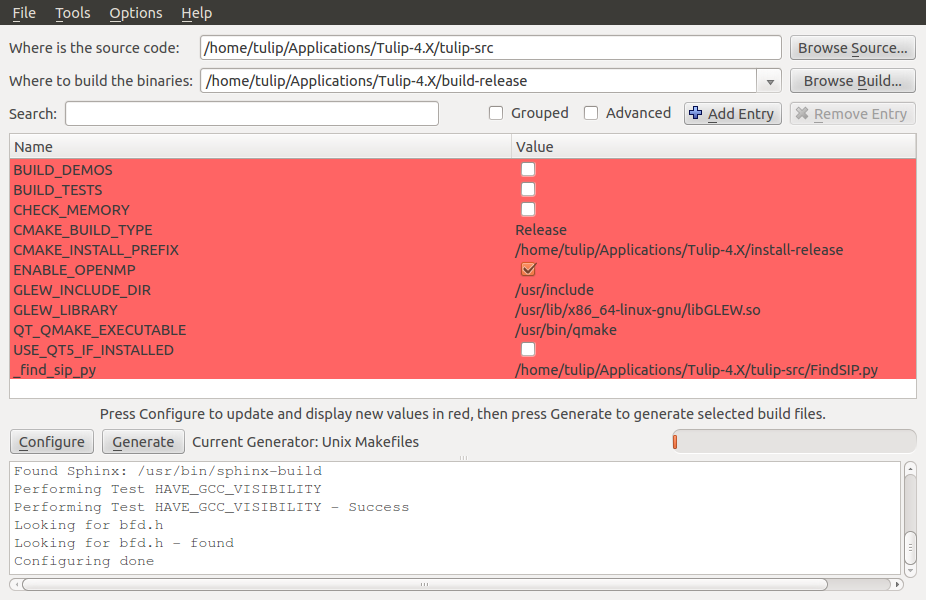The image size is (926, 600).
Task: Click the Browse Build button
Action: 853,81
